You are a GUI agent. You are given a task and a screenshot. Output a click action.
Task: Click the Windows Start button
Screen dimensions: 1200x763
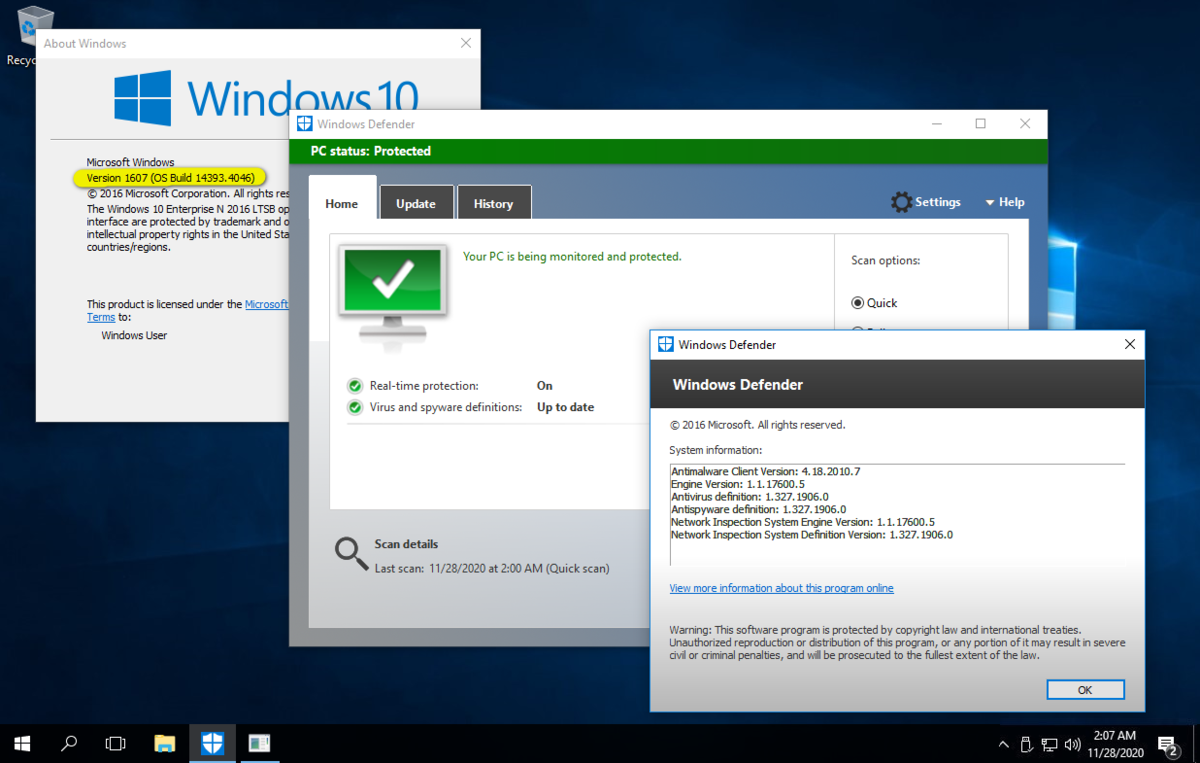22,743
